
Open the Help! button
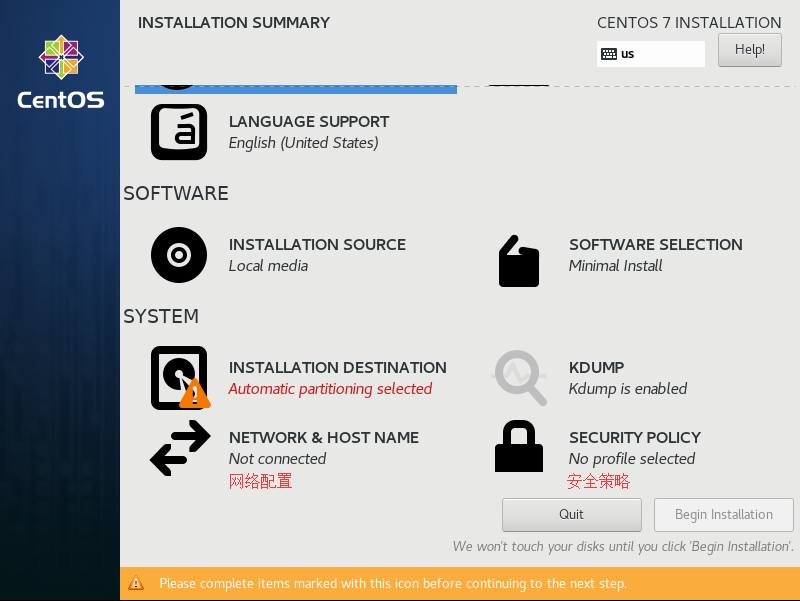coord(749,50)
